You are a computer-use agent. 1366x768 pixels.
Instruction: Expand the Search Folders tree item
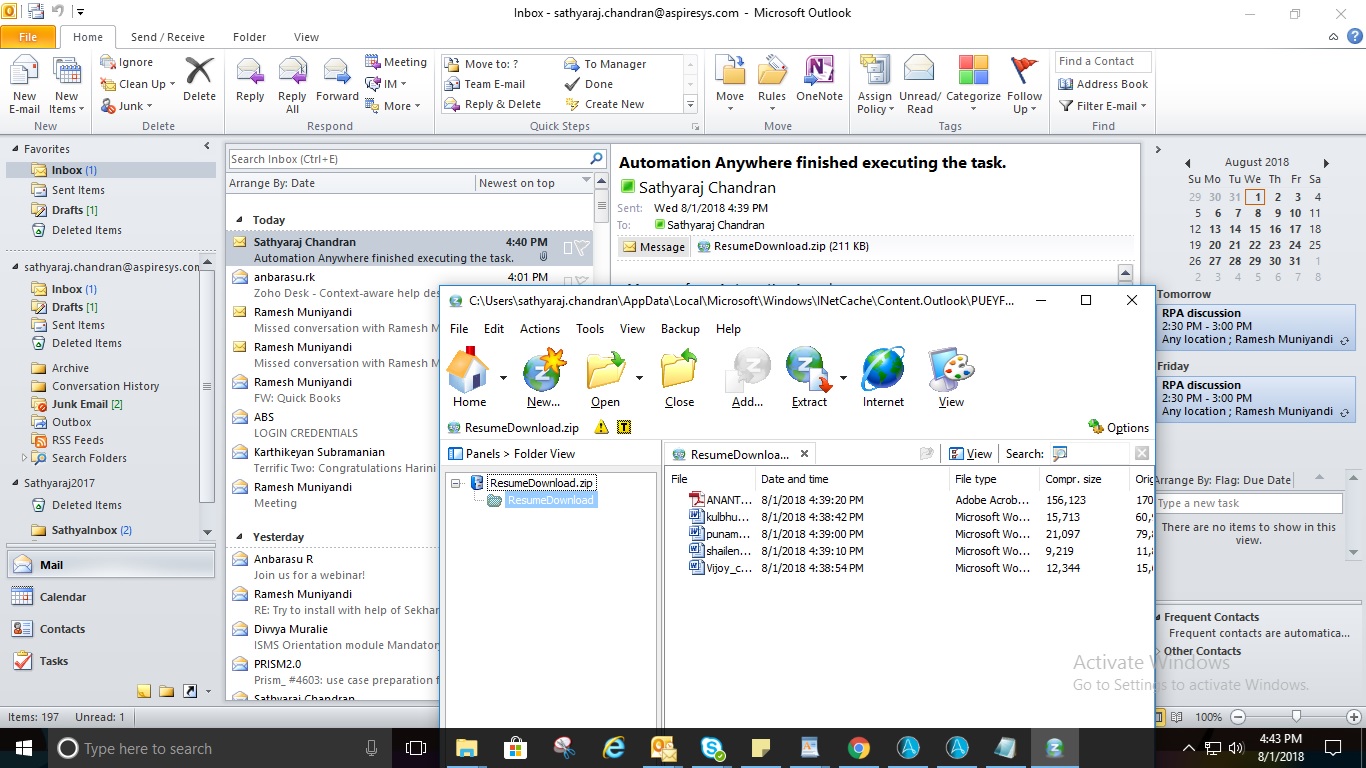(x=25, y=458)
